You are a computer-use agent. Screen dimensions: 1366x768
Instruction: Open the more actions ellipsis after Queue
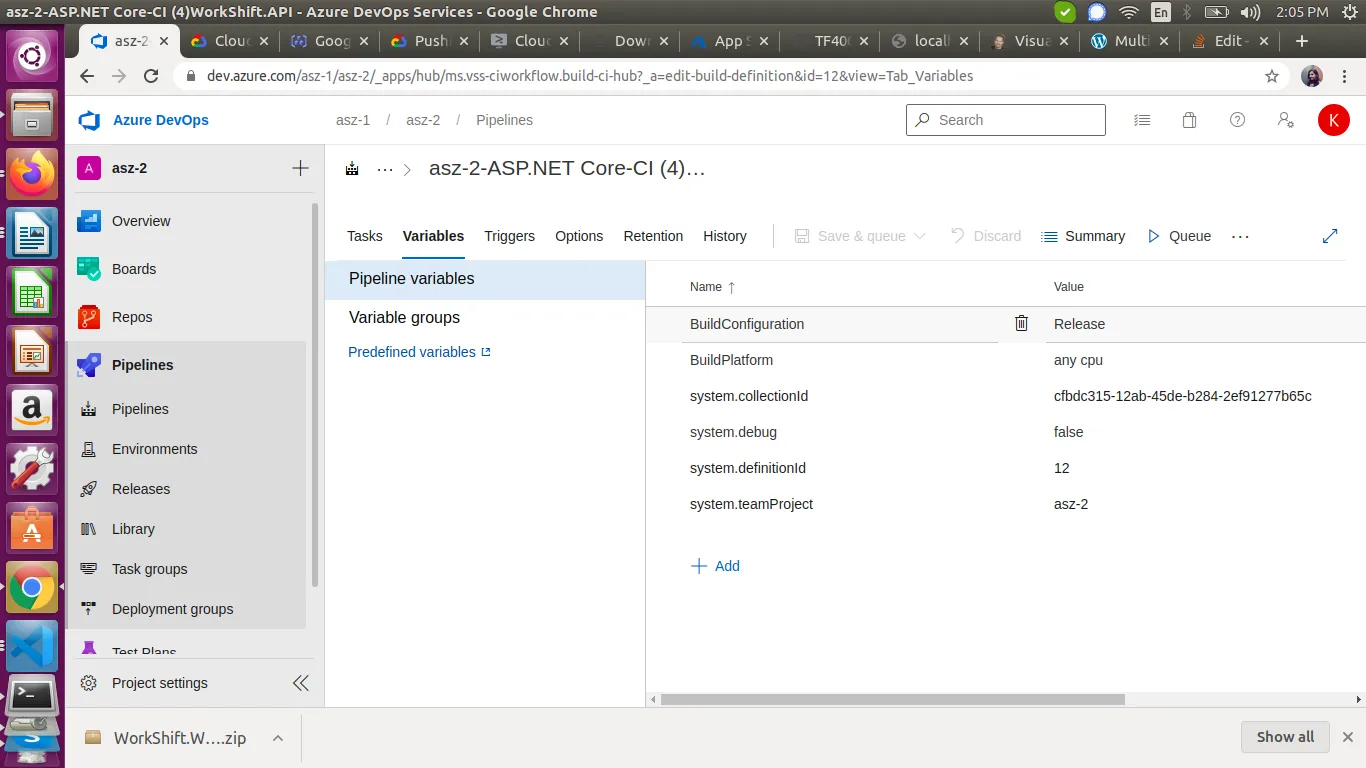pos(1240,236)
